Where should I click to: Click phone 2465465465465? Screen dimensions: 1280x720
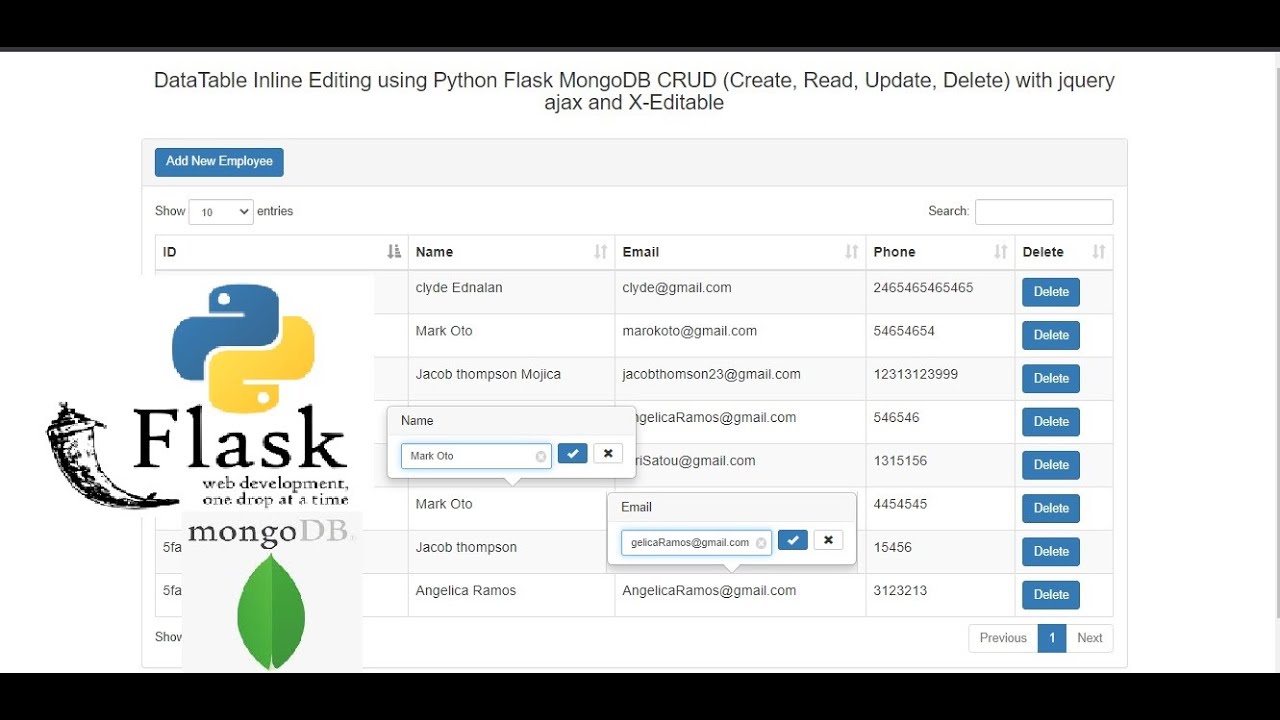(x=923, y=288)
